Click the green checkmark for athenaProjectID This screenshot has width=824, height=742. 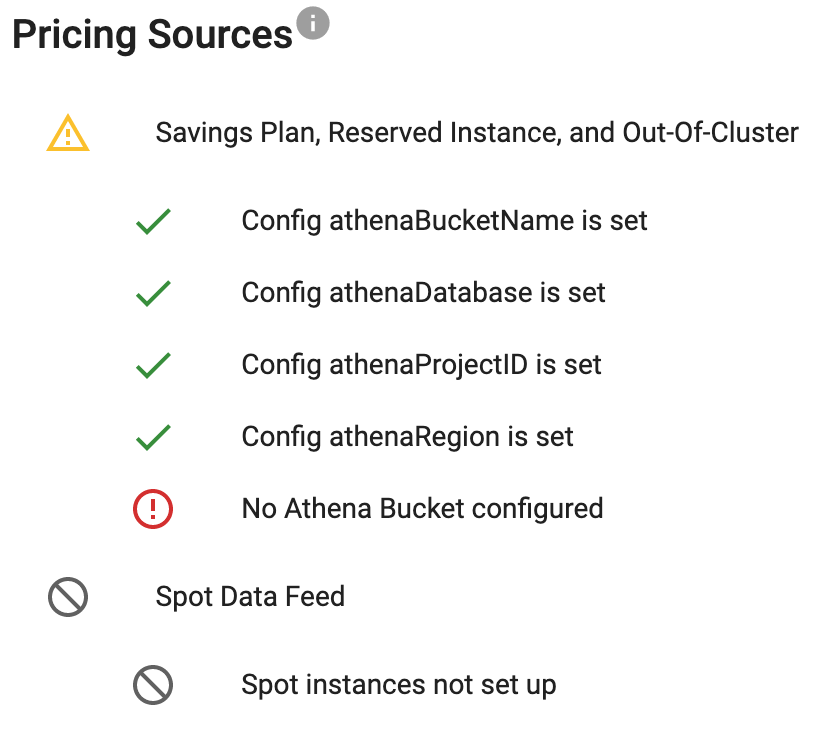point(153,365)
